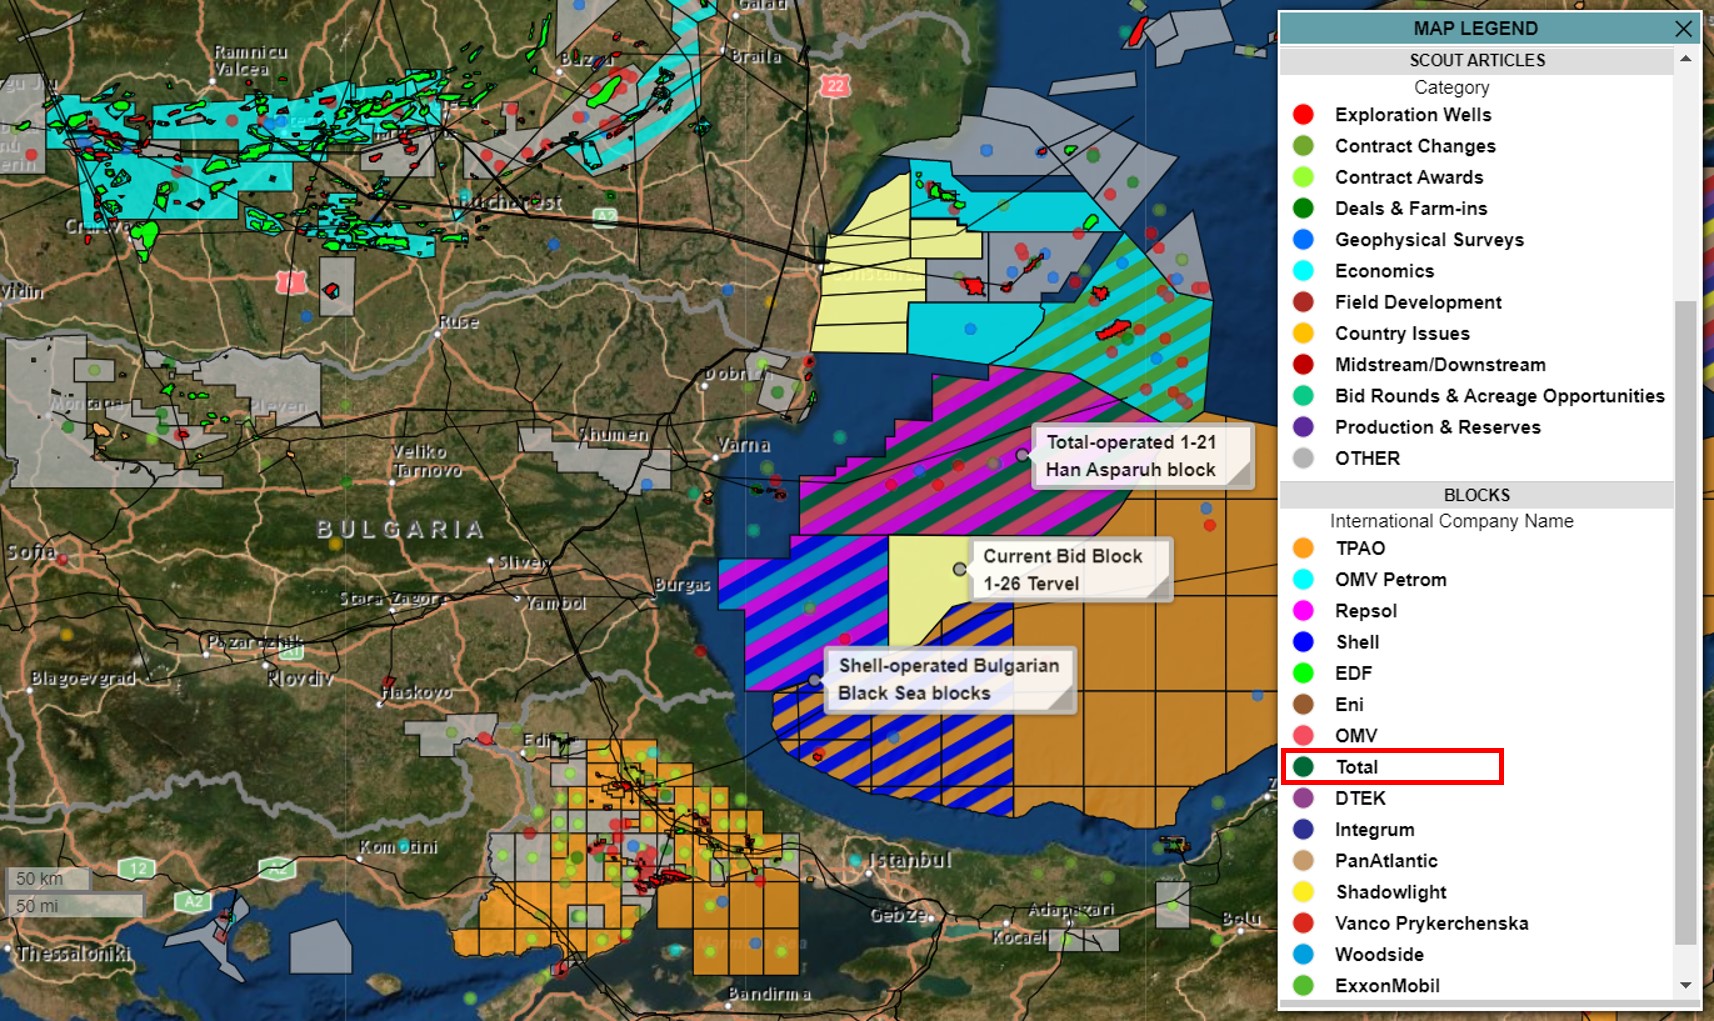Click the blue Geophysical Surveys legend dot

[1303, 240]
